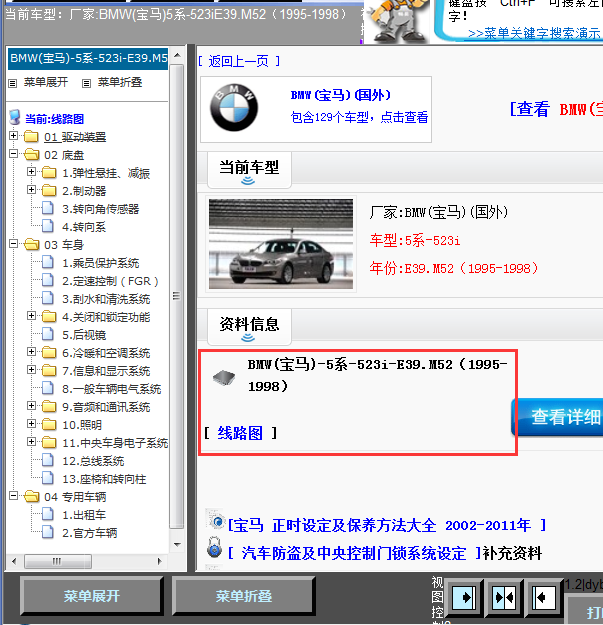Expand the 01 驱动装置 tree node
Screen dimensions: 603x625
click(x=14, y=136)
